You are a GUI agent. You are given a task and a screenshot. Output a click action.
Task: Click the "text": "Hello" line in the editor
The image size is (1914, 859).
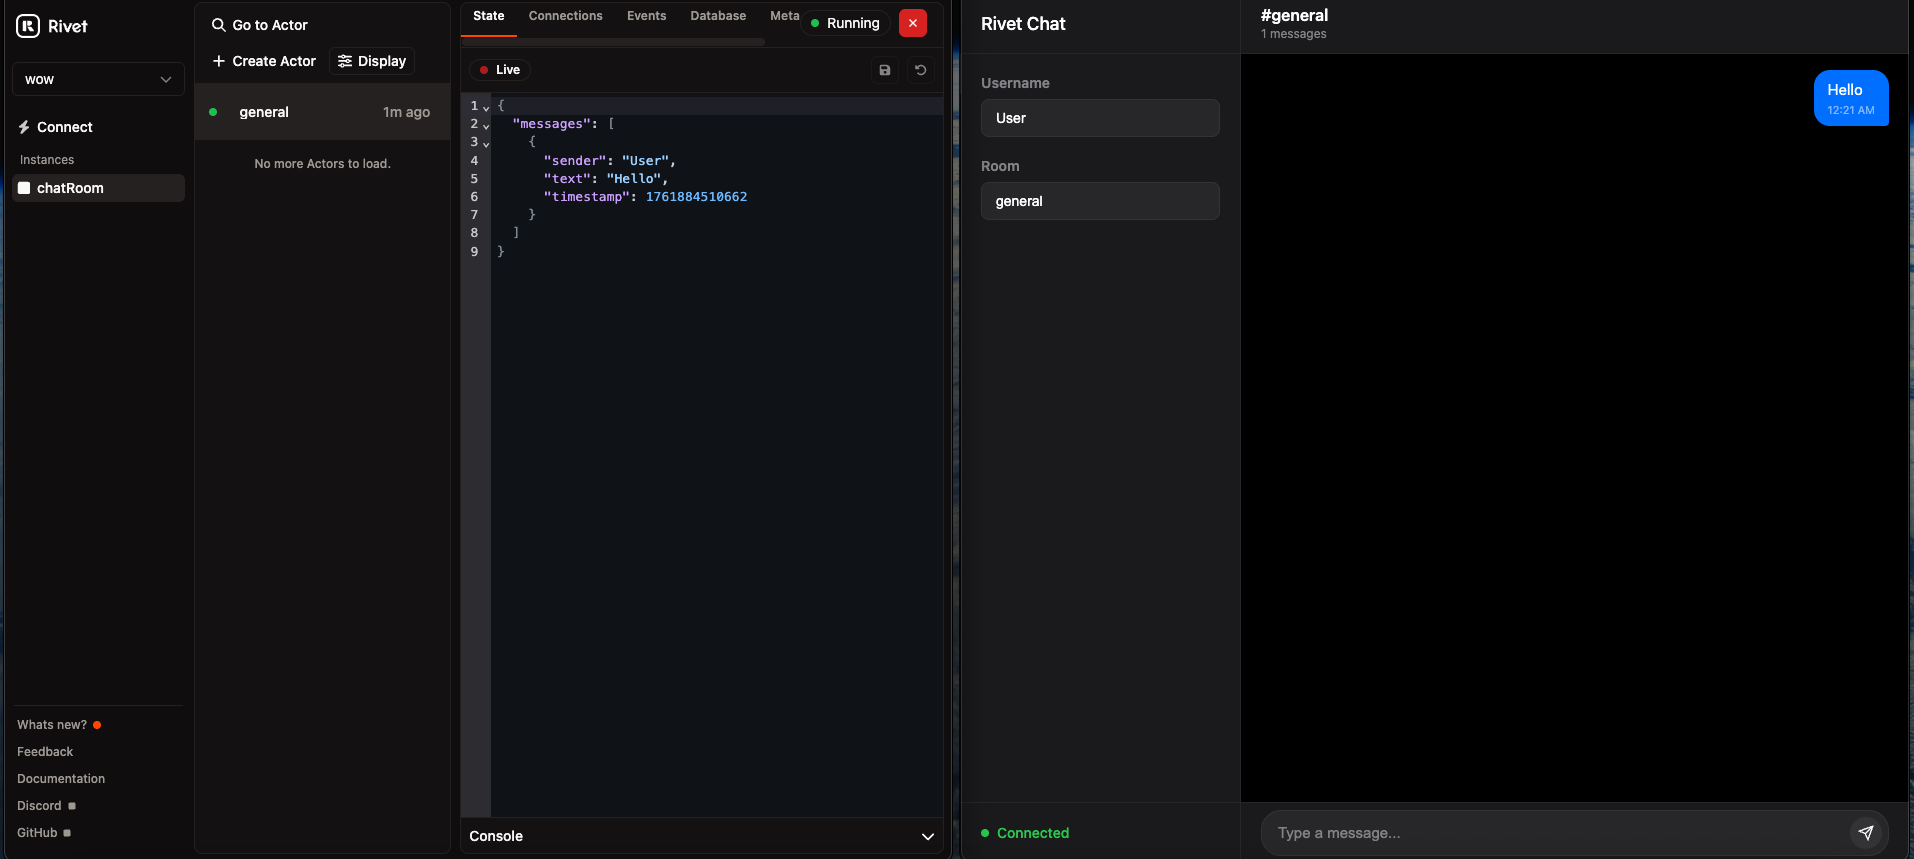606,179
